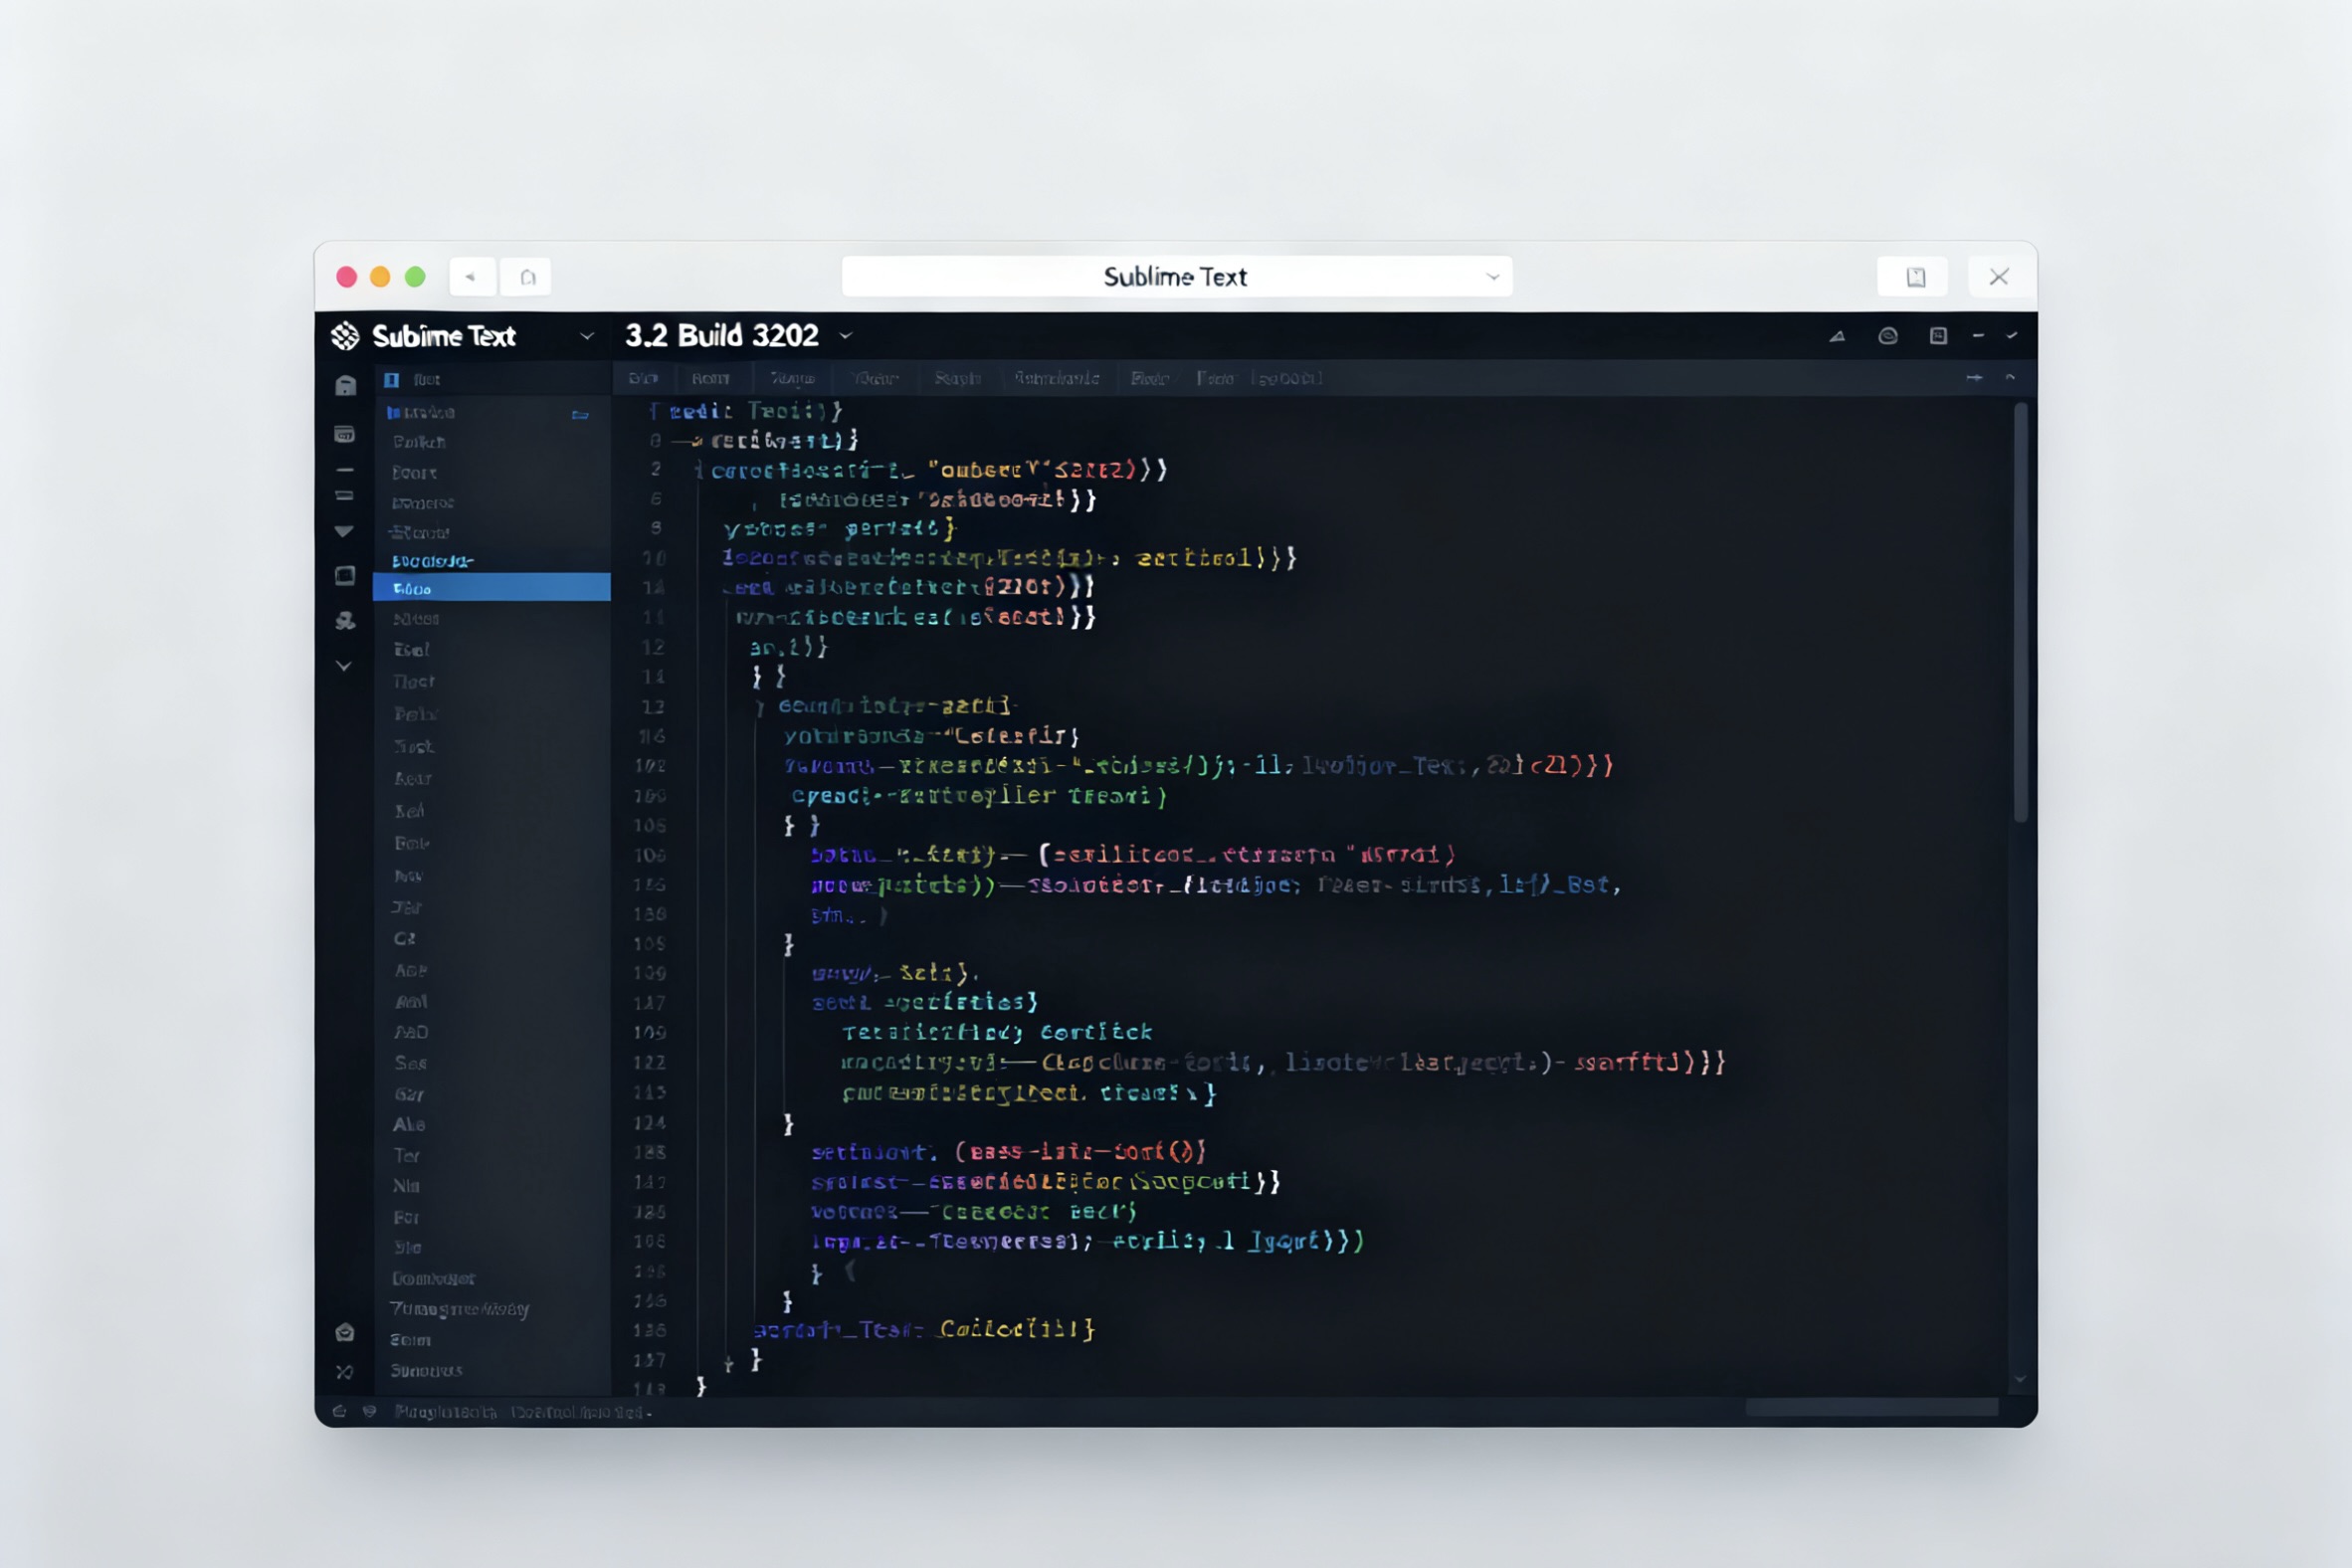The image size is (2352, 1568).
Task: Expand the chevron below the activity sidebar icons
Action: [x=344, y=666]
